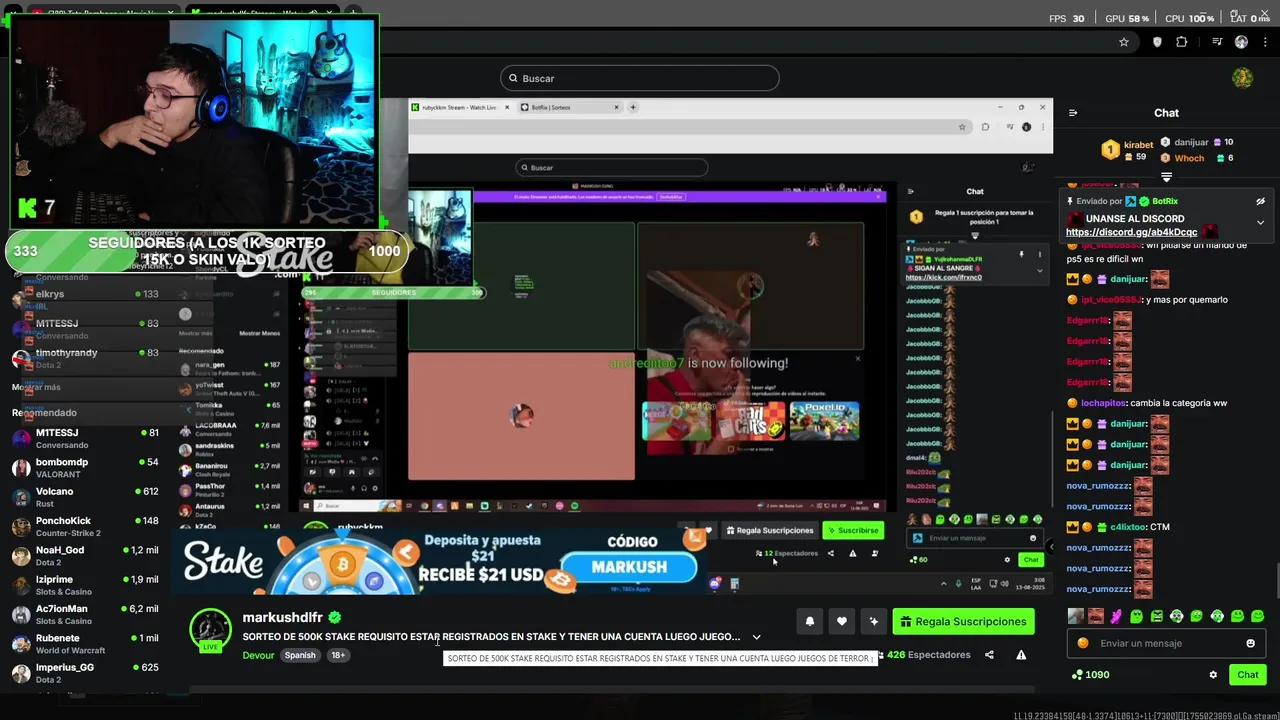Open M1TESSJ in the Recomendado list
This screenshot has width=1280, height=720.
(85, 439)
